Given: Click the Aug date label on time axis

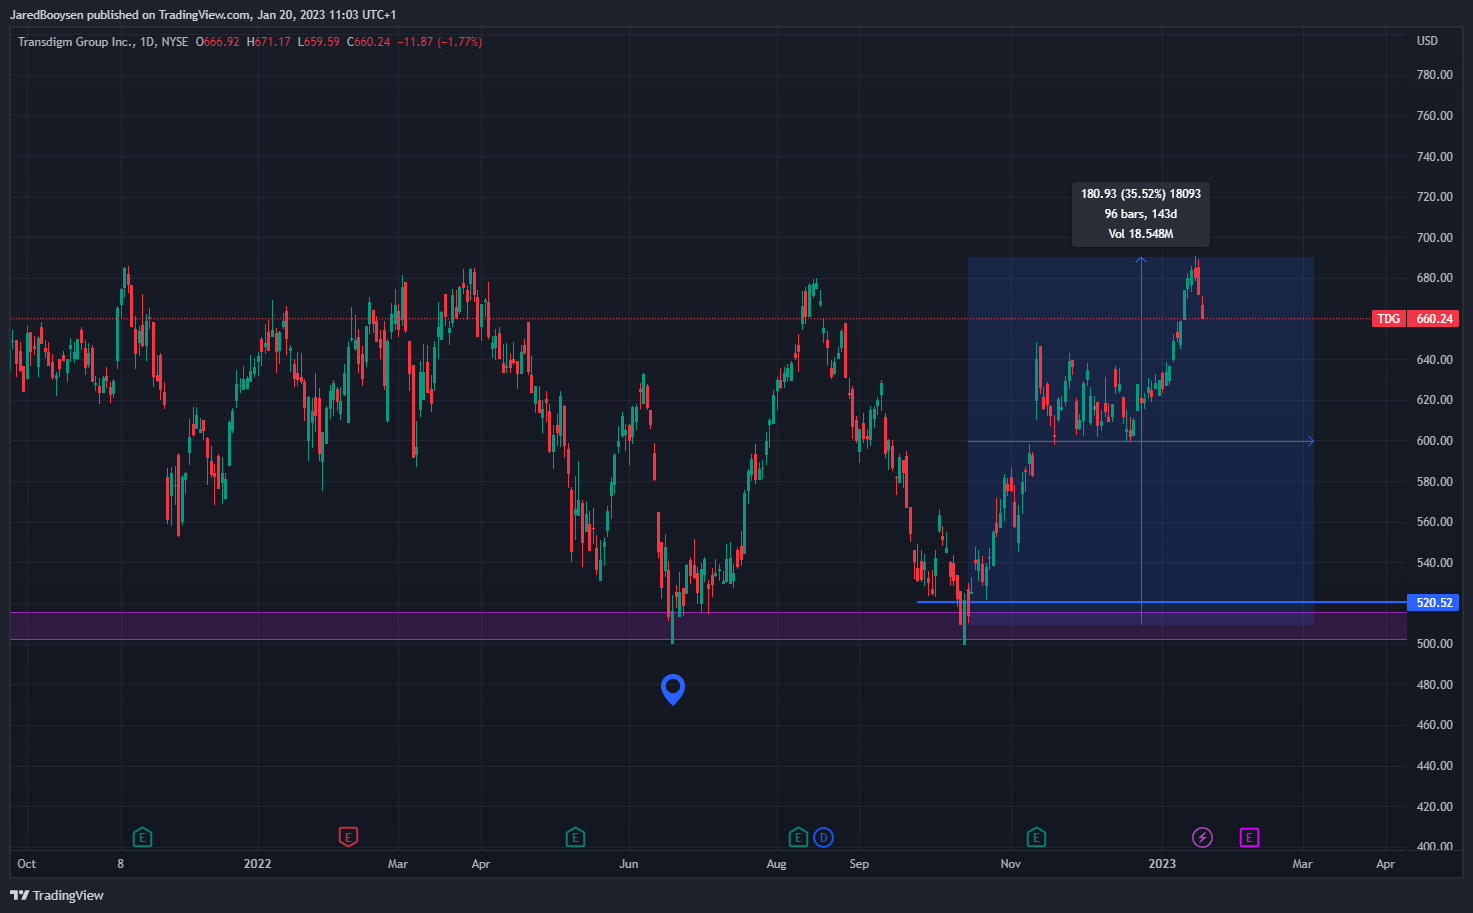Looking at the screenshot, I should 776,864.
